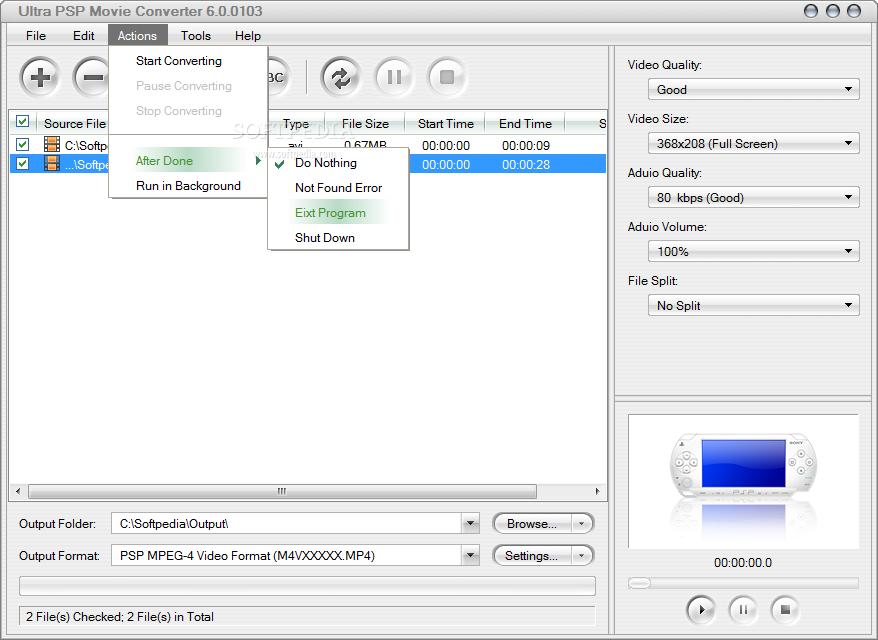Click the Pause converting toolbar button

394,77
